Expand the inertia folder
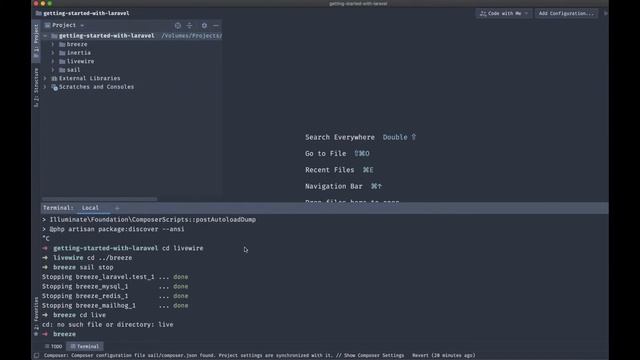640x360 pixels. 53,53
